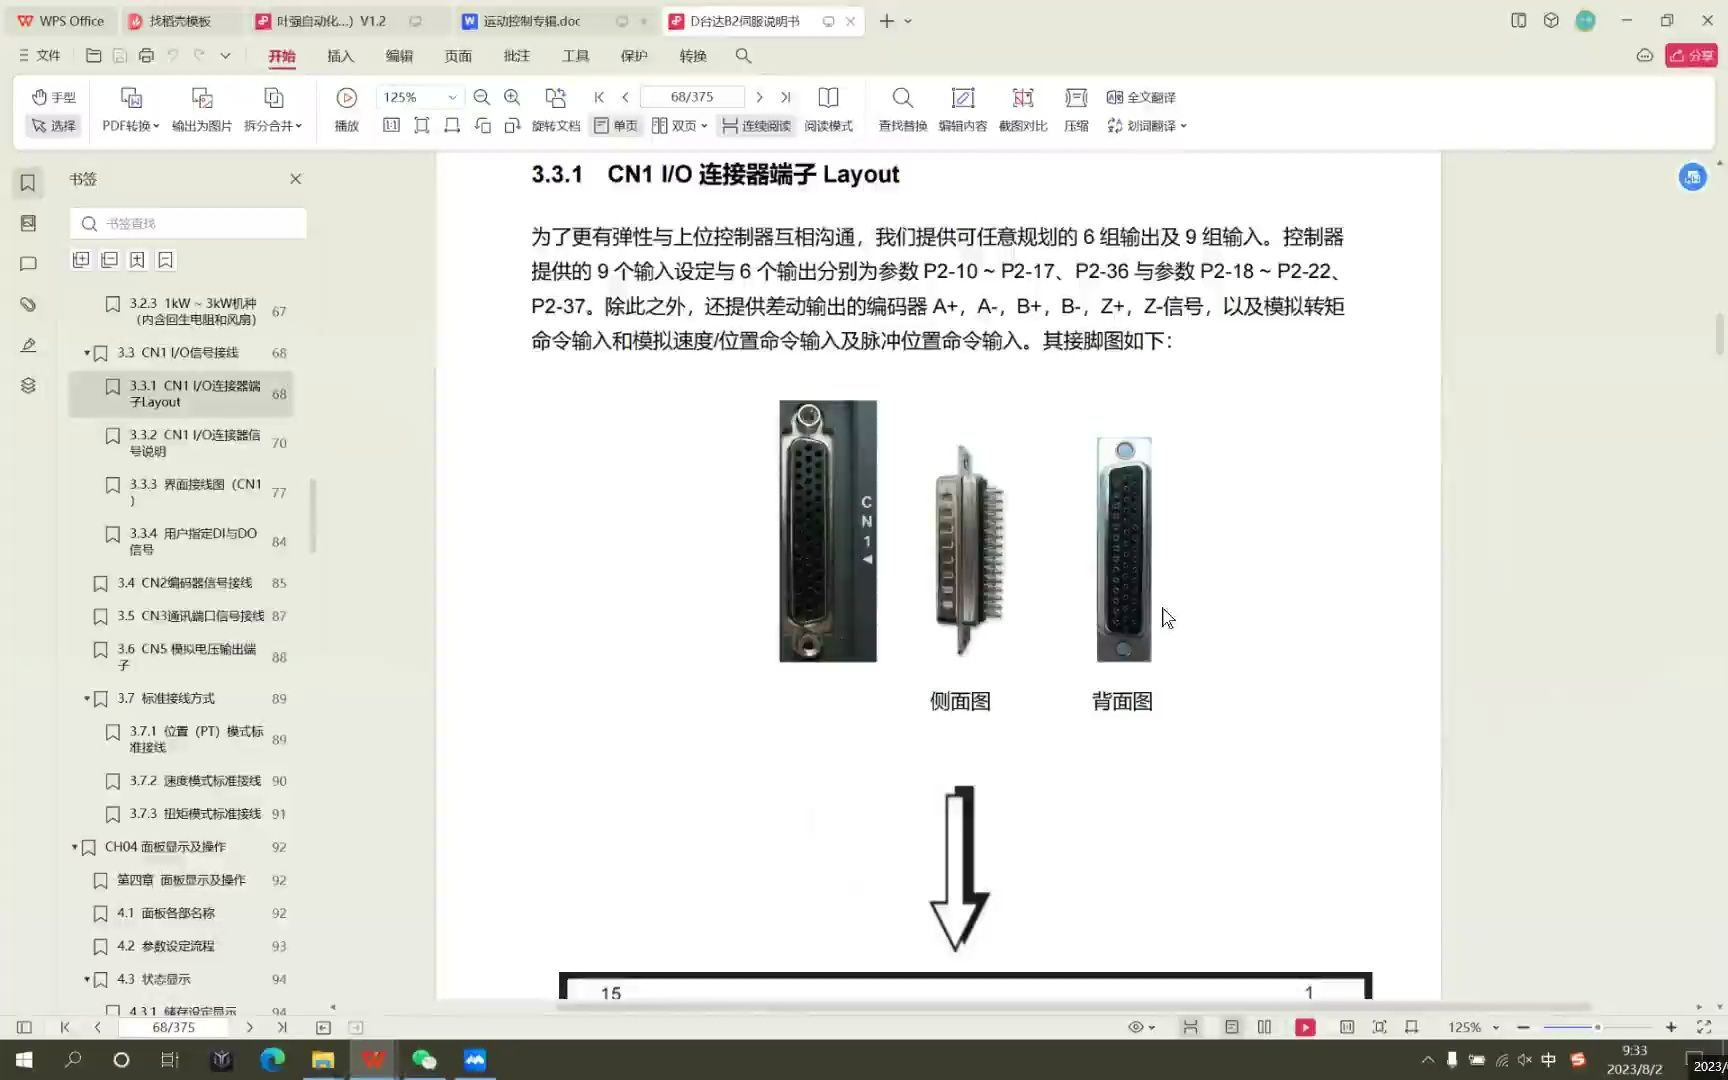Click the zoom in magnifier icon
This screenshot has width=1728, height=1080.
click(512, 97)
